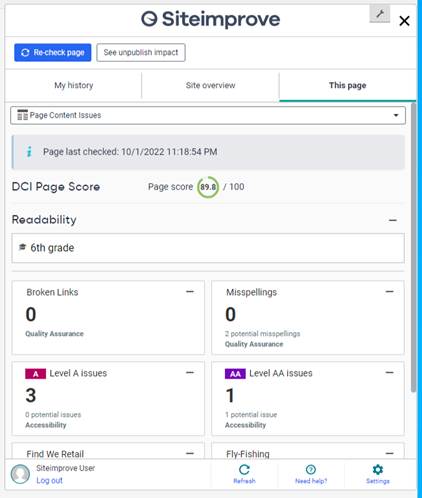Click the Level AA issues count 1
Screen dimensions: 422x498
(x=230, y=395)
